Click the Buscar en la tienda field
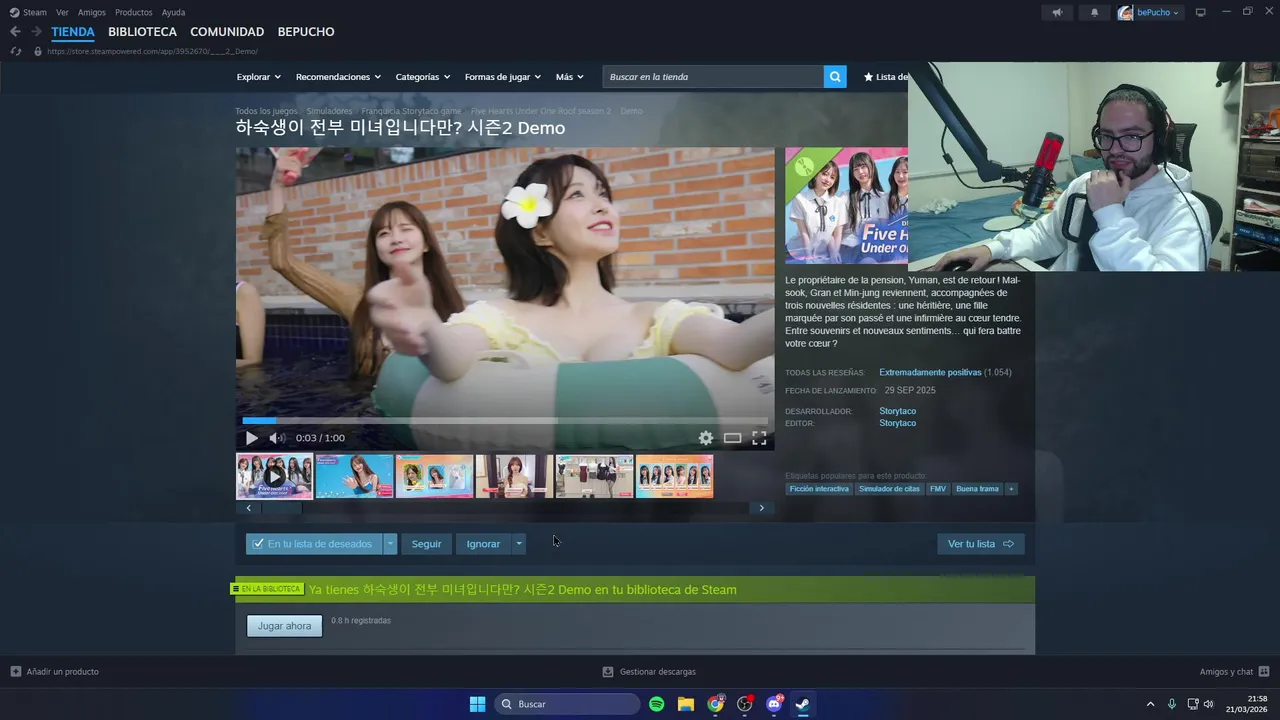Image resolution: width=1280 pixels, height=720 pixels. click(x=713, y=77)
